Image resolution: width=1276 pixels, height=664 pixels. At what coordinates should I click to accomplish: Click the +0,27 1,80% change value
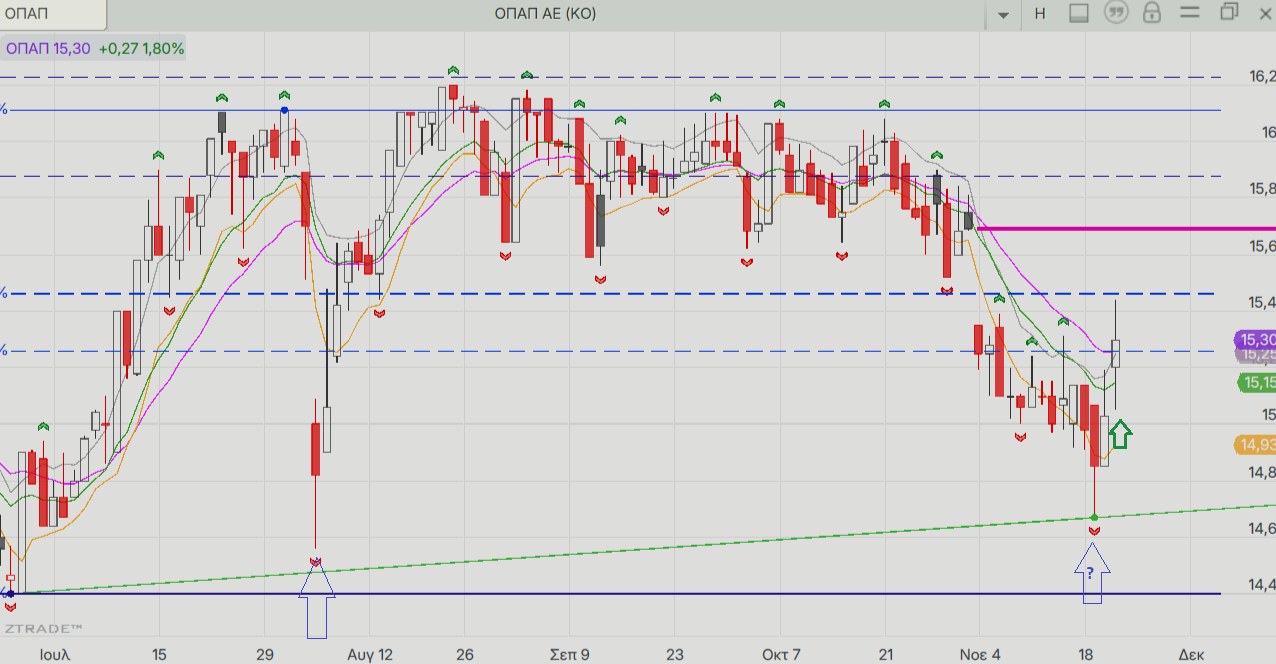point(141,48)
